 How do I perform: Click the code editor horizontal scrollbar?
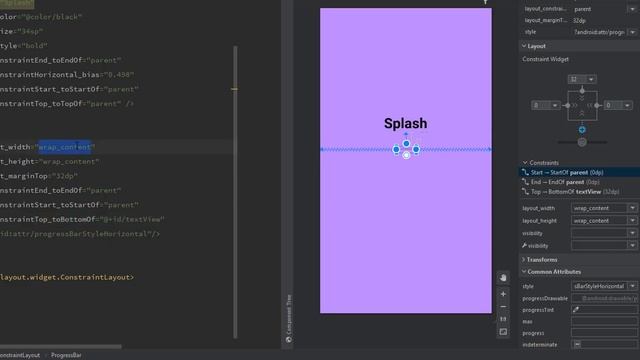pos(60,347)
